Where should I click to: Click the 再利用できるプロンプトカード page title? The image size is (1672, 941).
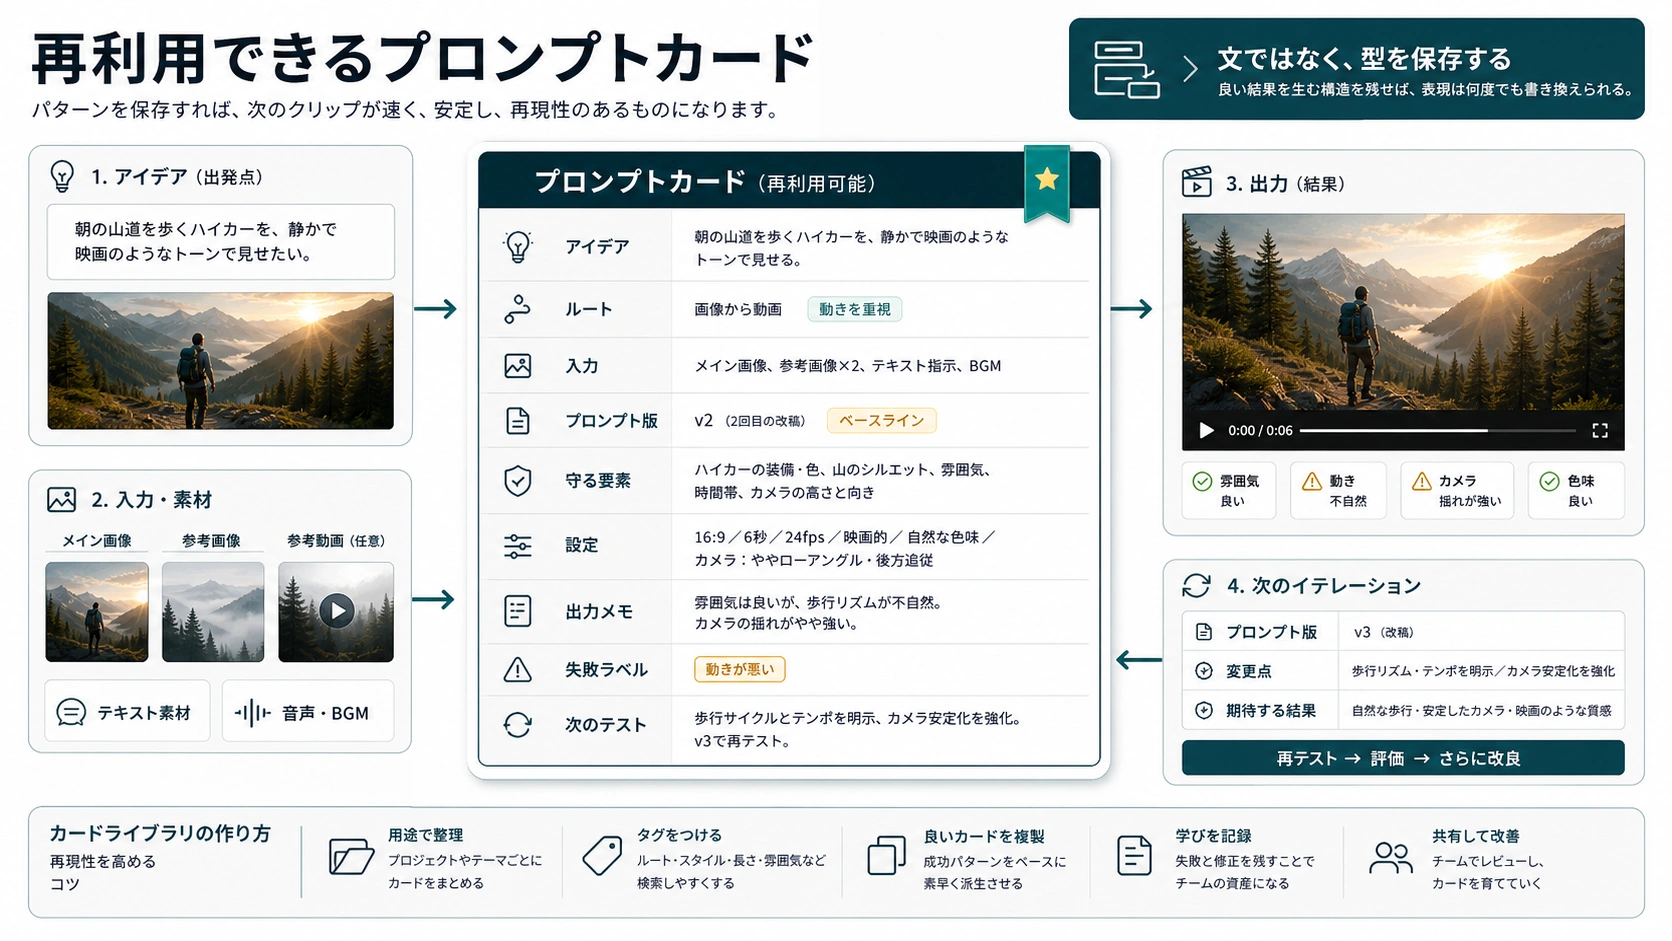[422, 58]
